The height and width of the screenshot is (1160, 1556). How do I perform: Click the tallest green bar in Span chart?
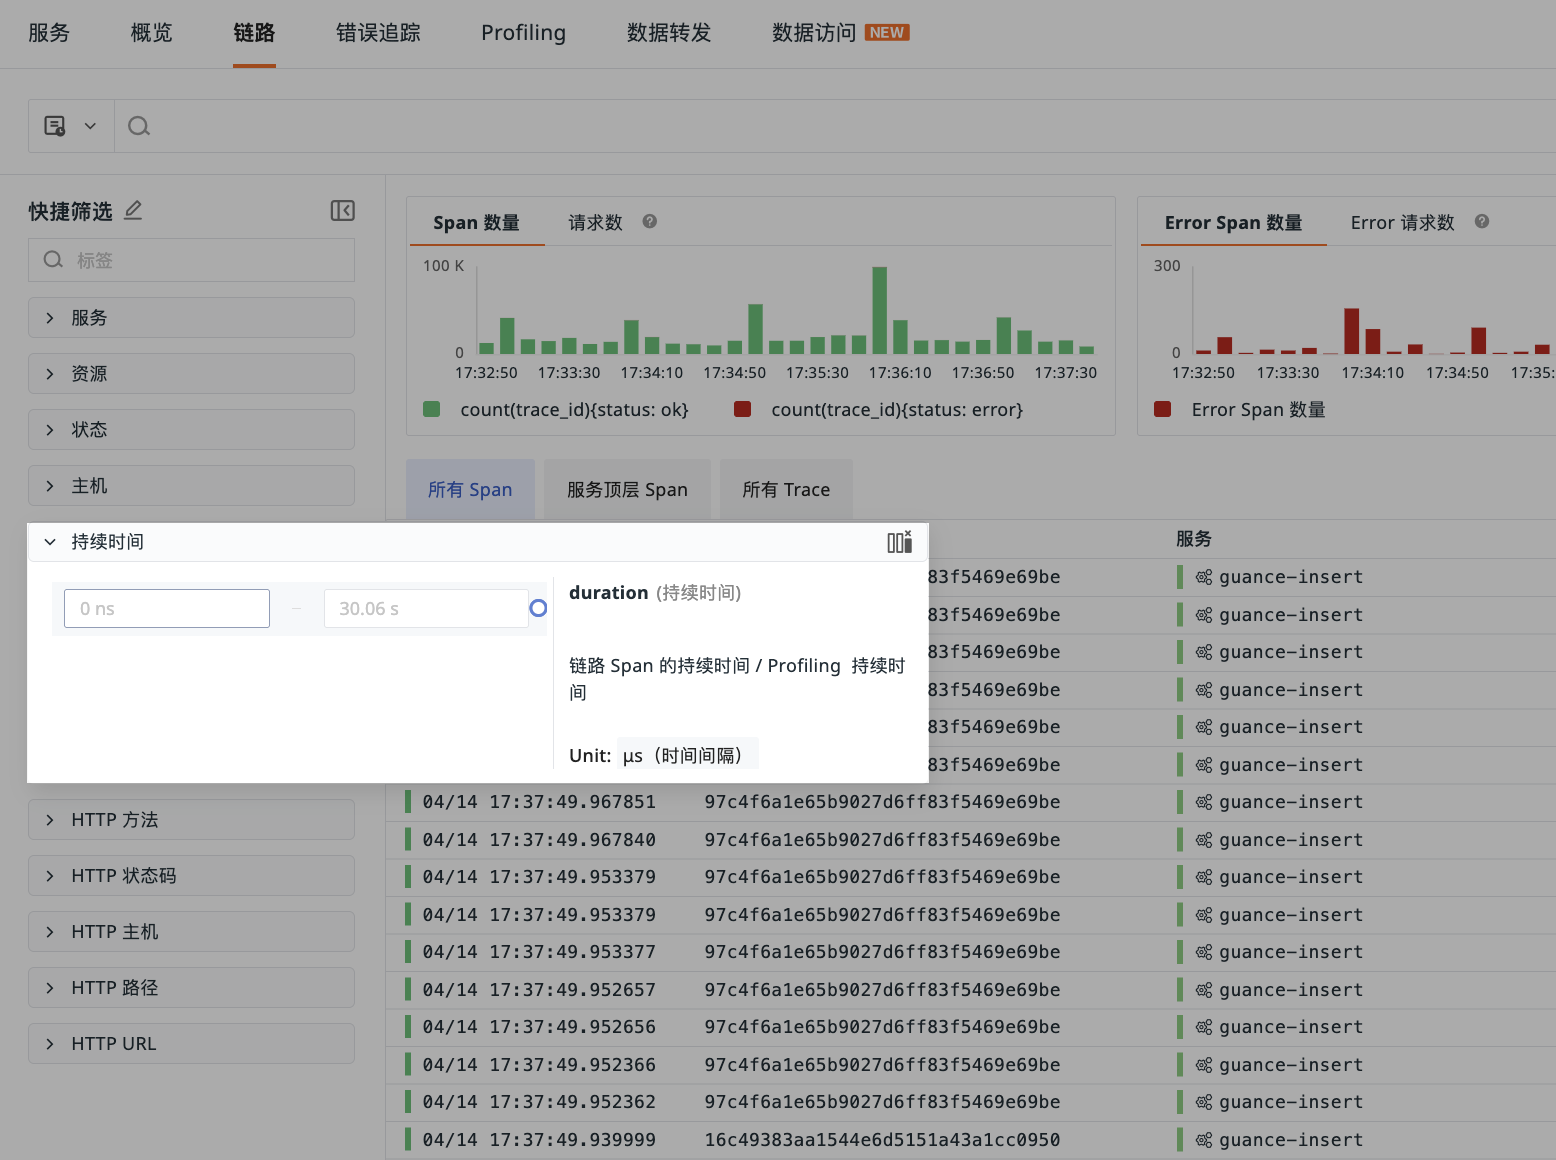coord(880,310)
